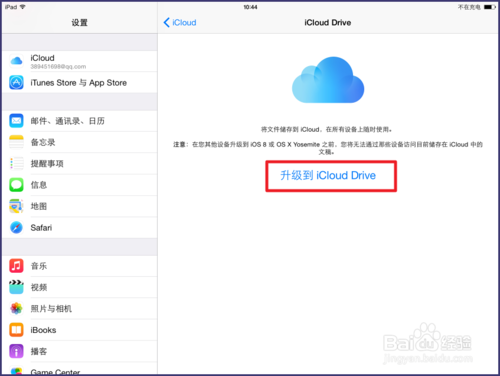Tap the Photos (照片与相机) flower icon
The width and height of the screenshot is (500, 376).
[x=16, y=308]
